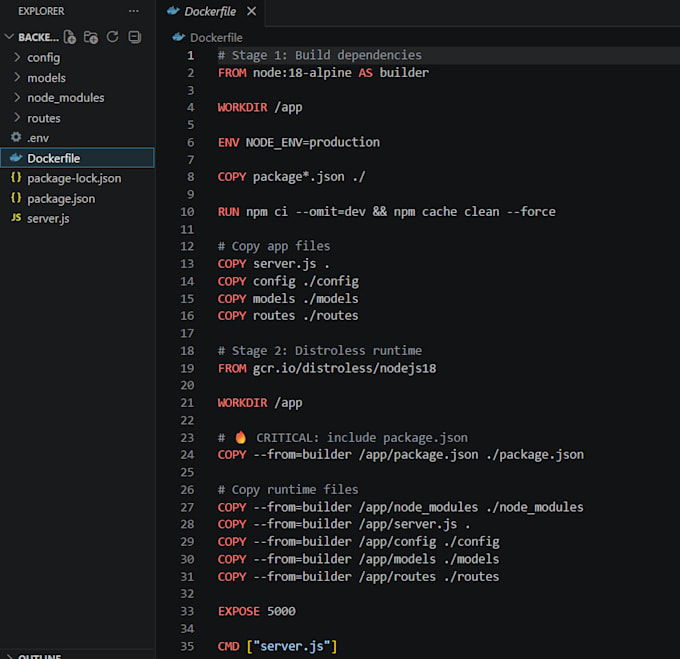
Task: Select the Dockerfile tab
Action: (x=211, y=12)
